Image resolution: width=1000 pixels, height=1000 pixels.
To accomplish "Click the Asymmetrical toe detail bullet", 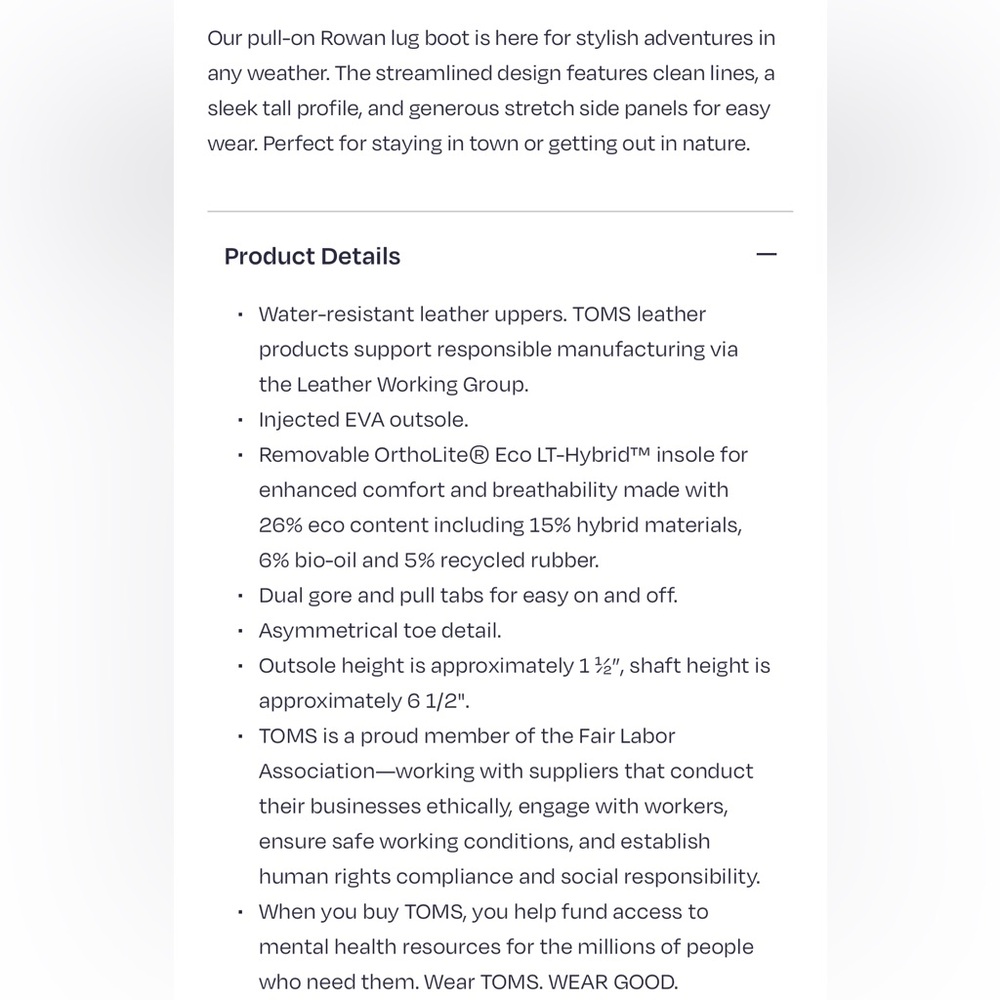I will tap(380, 630).
